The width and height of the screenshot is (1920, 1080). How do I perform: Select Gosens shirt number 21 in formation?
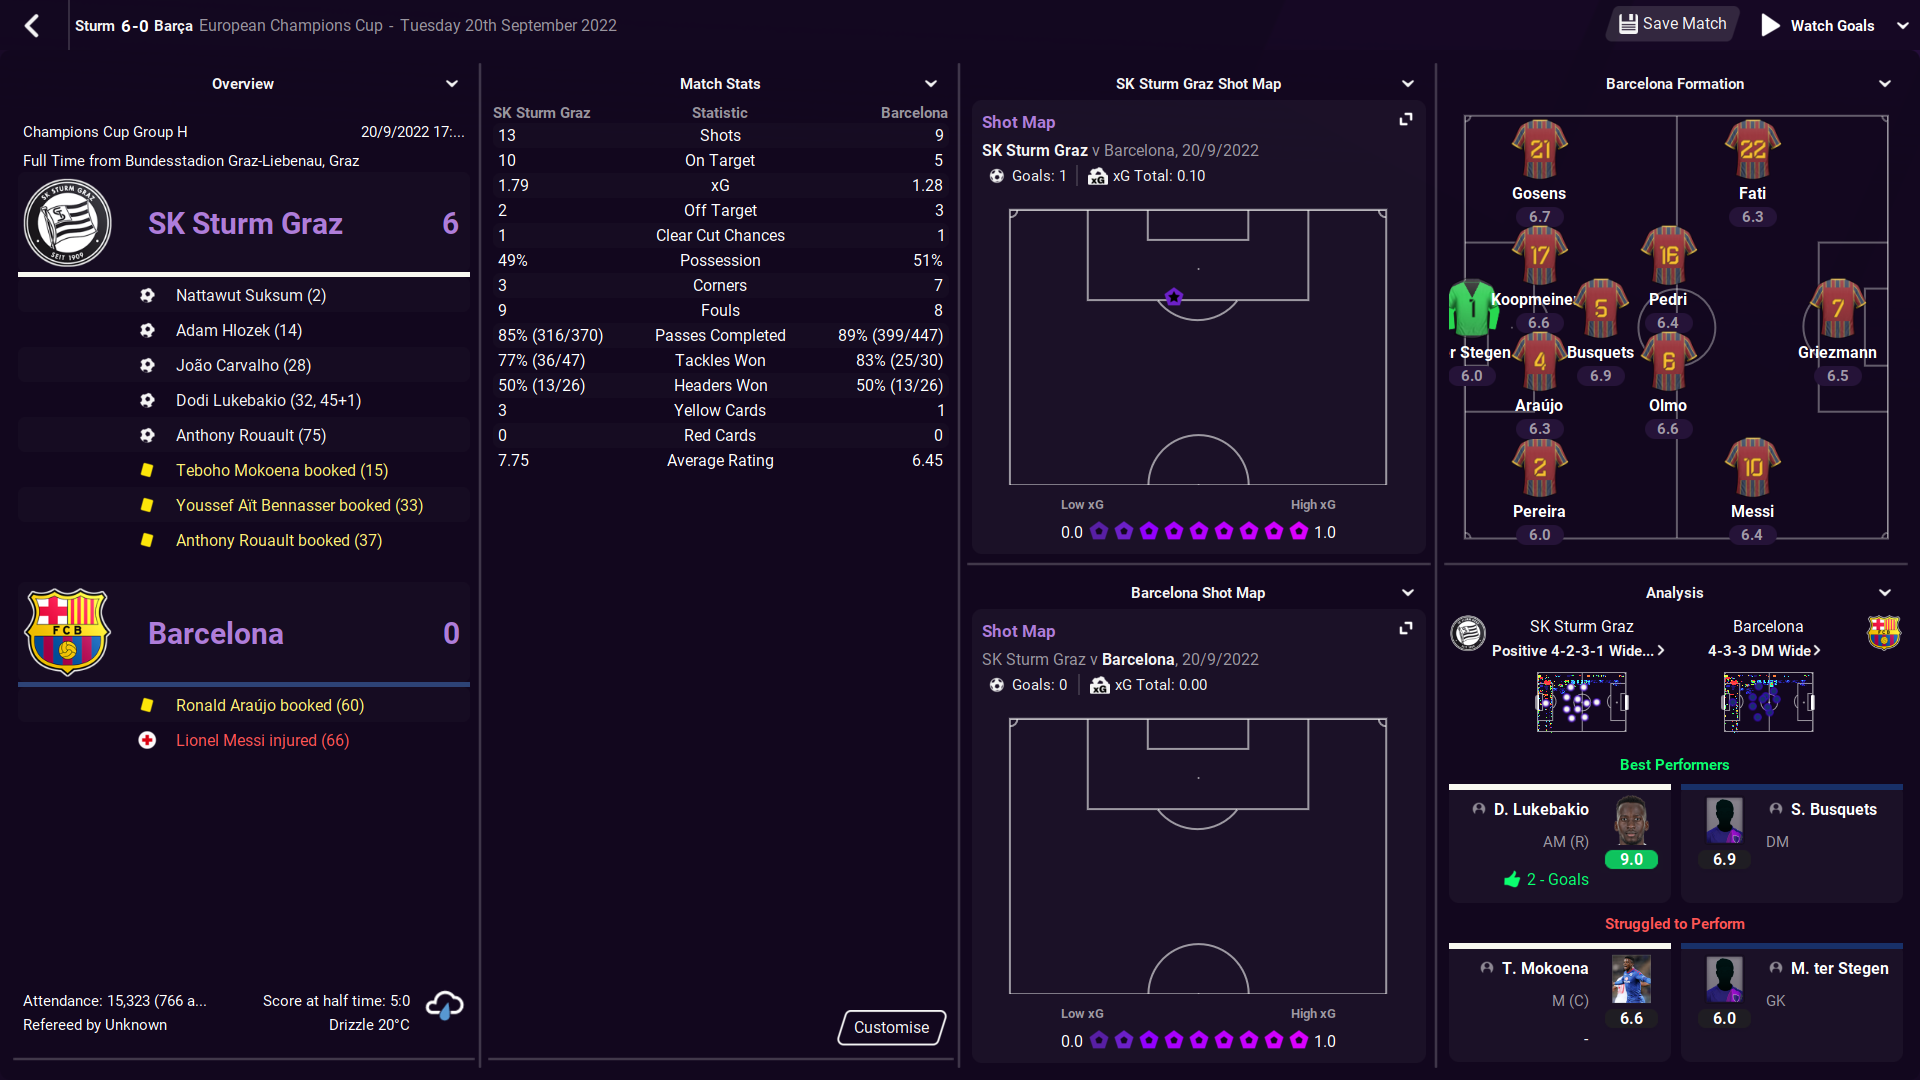(1539, 150)
